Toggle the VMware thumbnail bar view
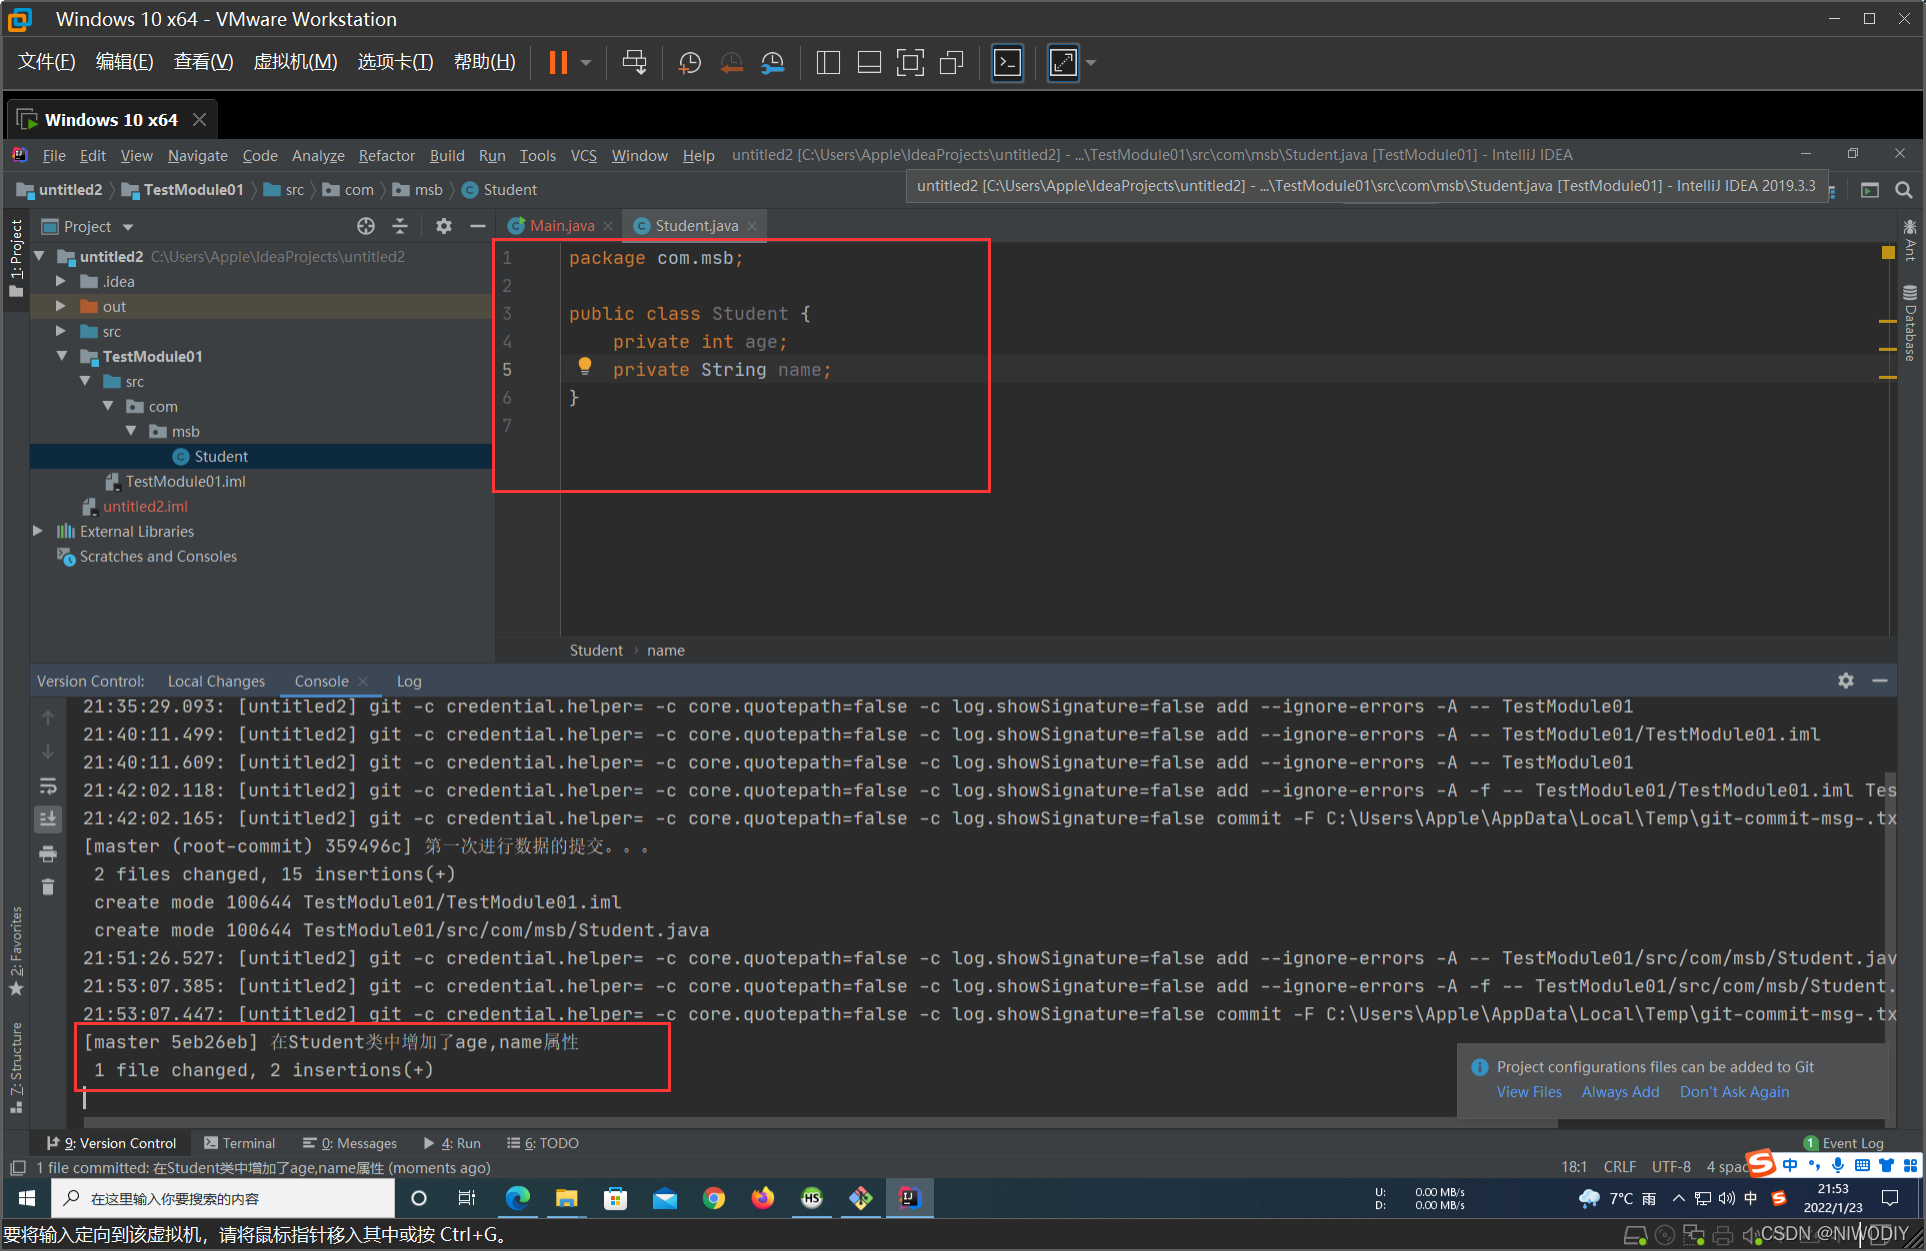The height and width of the screenshot is (1251, 1926). pyautogui.click(x=869, y=62)
